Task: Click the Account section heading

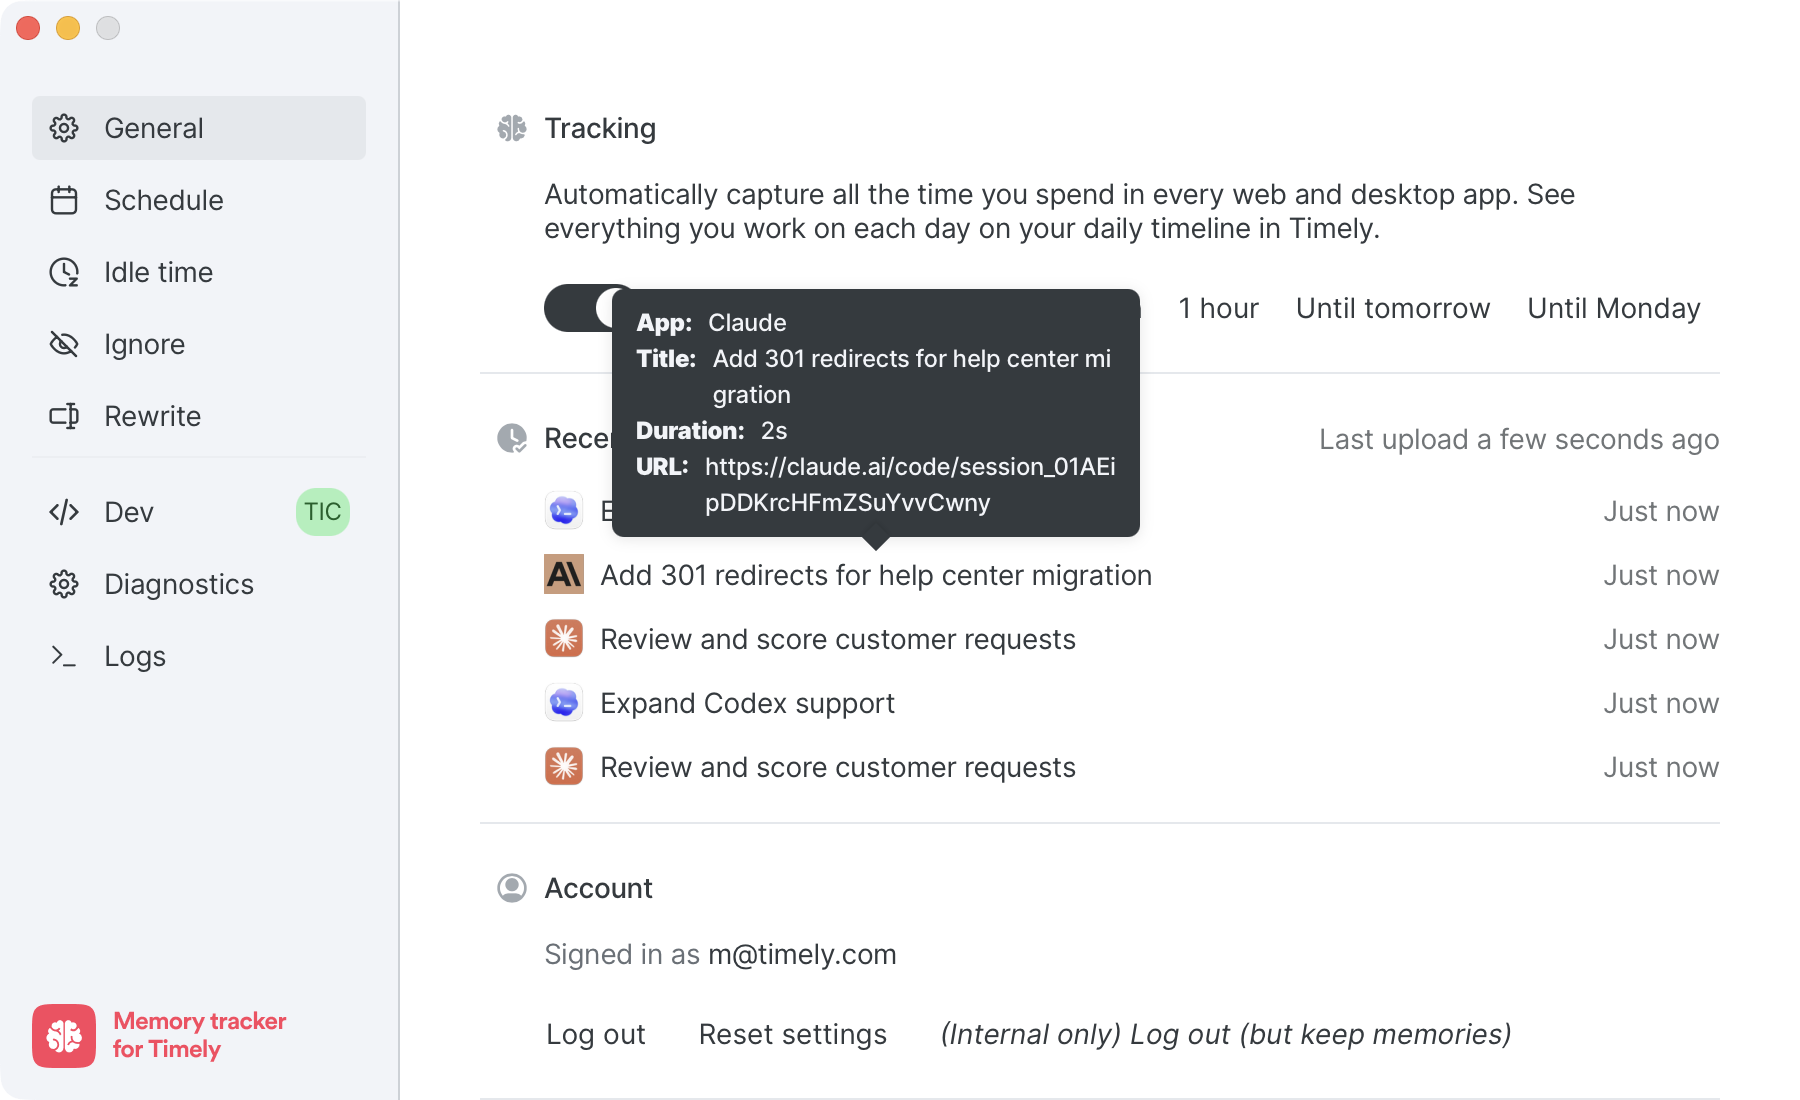Action: coord(598,888)
